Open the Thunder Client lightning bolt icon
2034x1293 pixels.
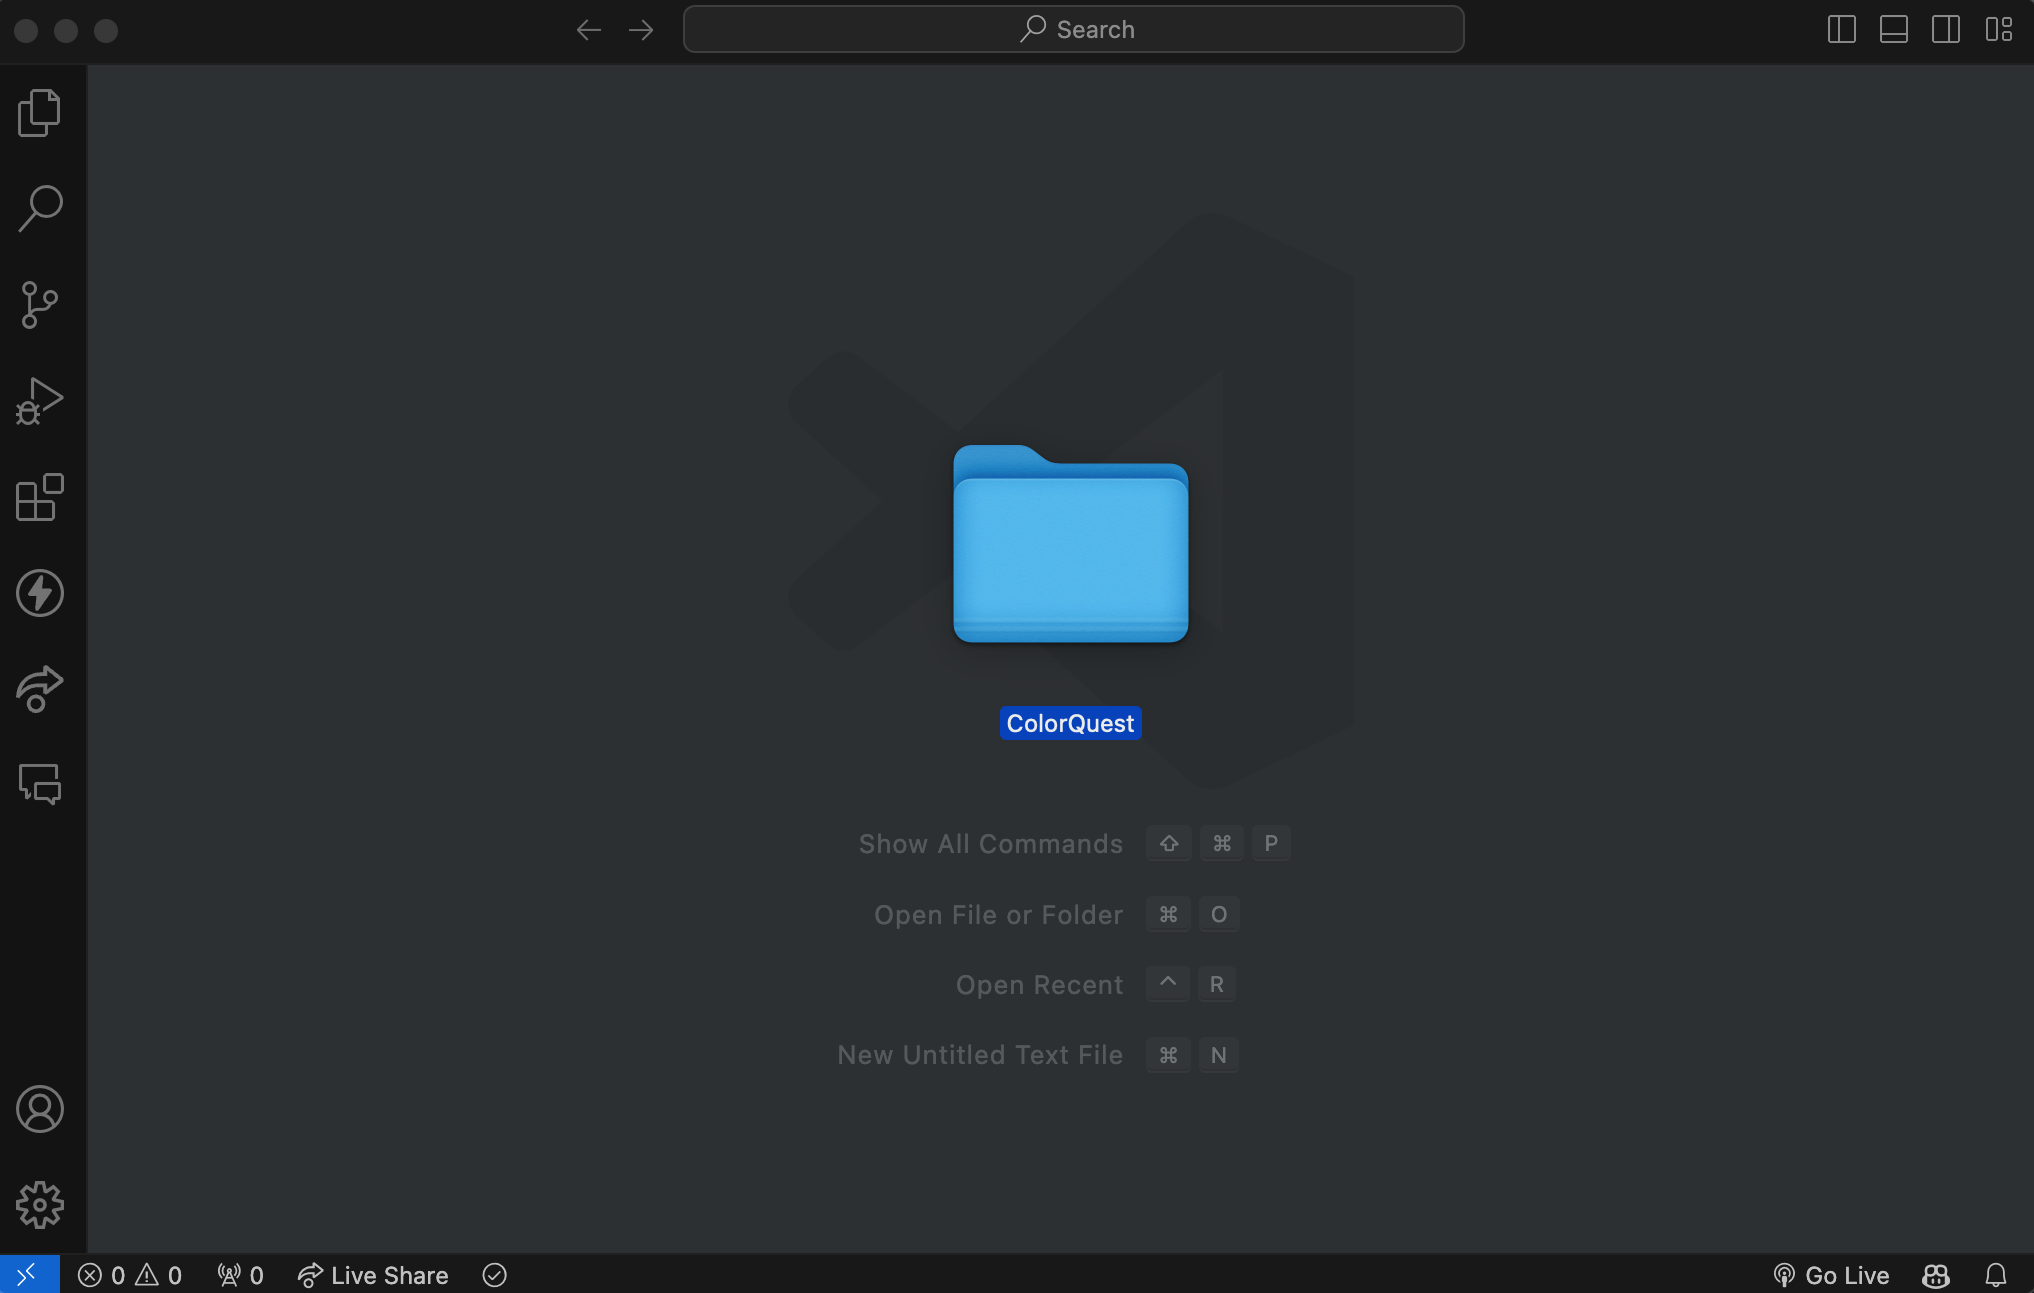40,593
